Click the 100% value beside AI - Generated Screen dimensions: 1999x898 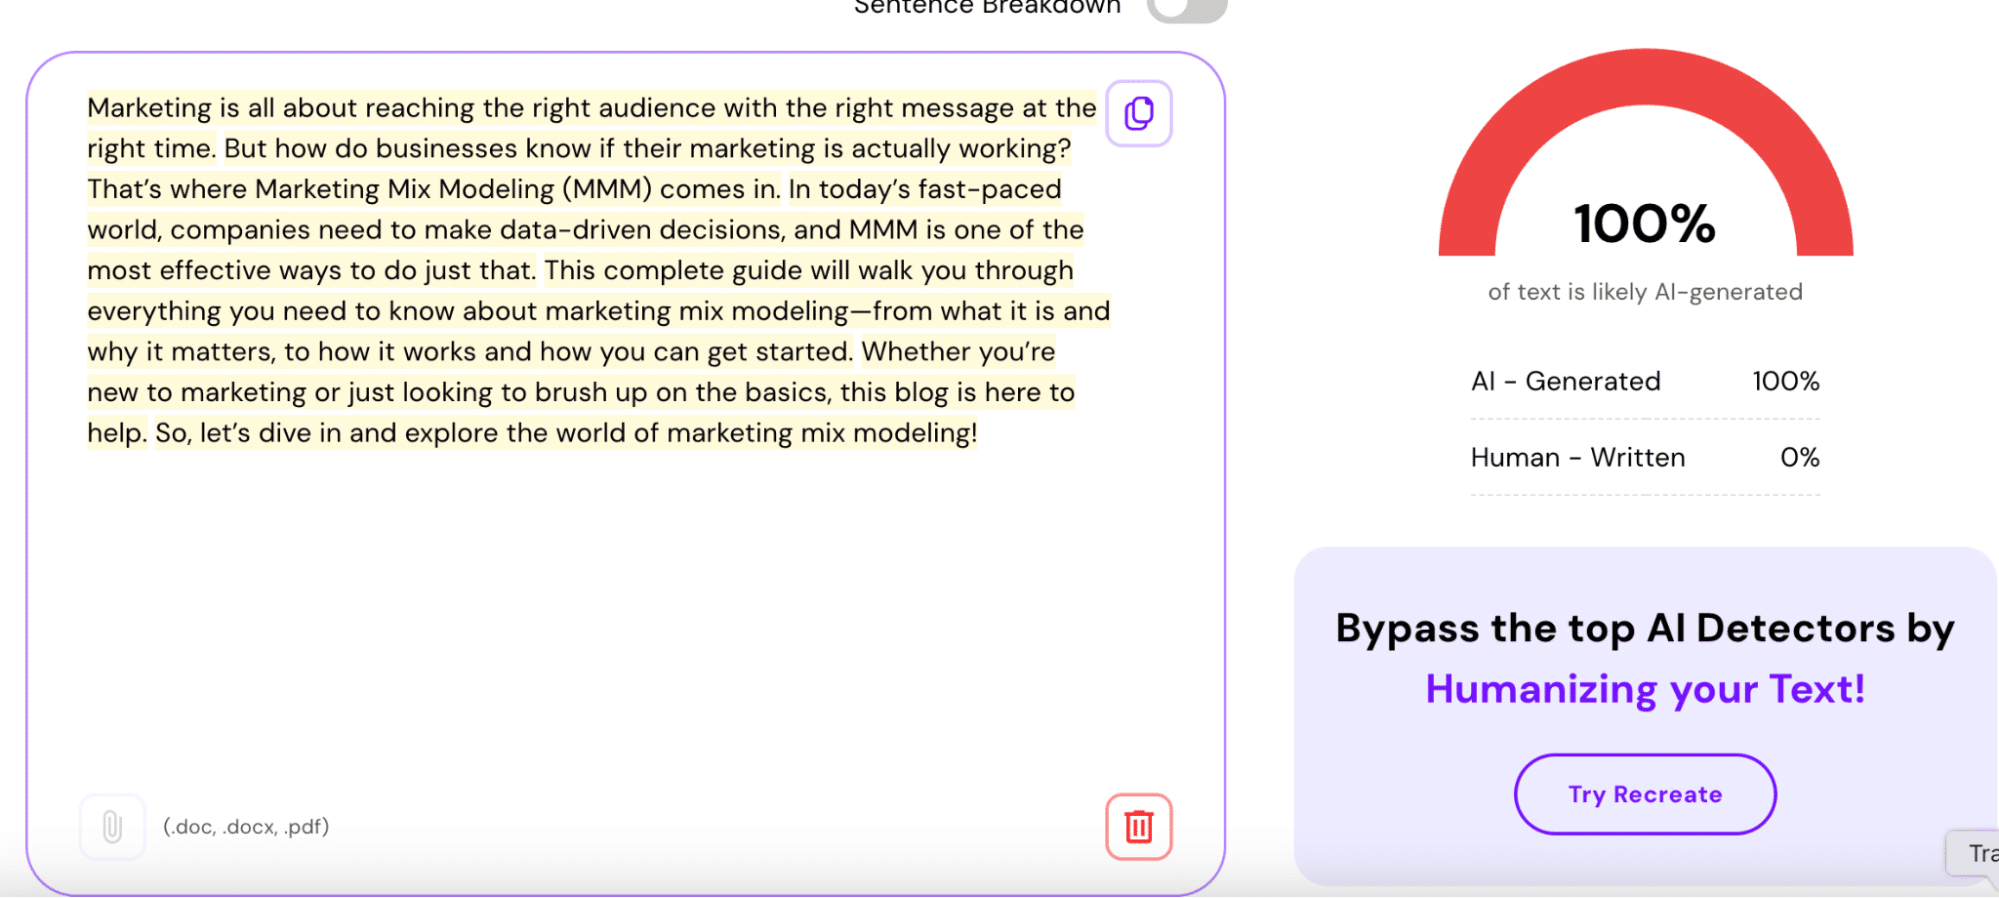tap(1786, 381)
